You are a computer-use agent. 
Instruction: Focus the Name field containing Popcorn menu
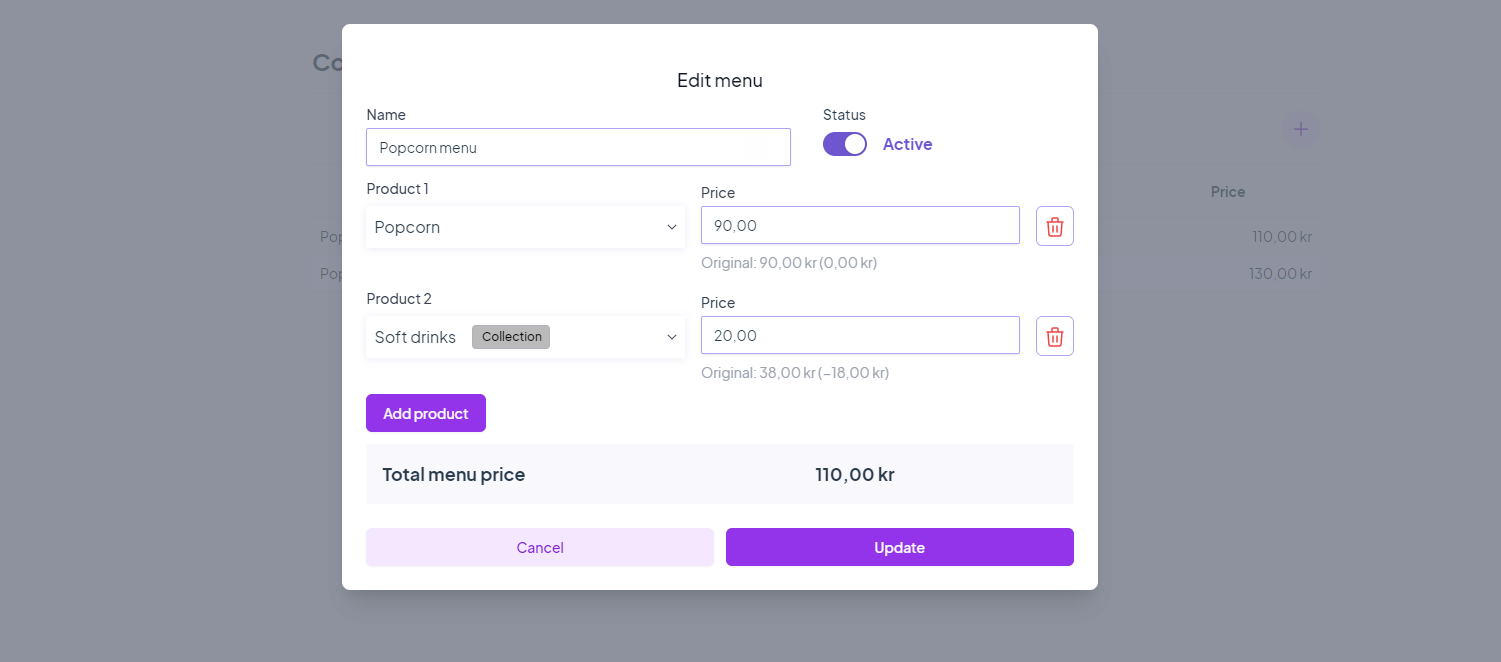pyautogui.click(x=578, y=147)
